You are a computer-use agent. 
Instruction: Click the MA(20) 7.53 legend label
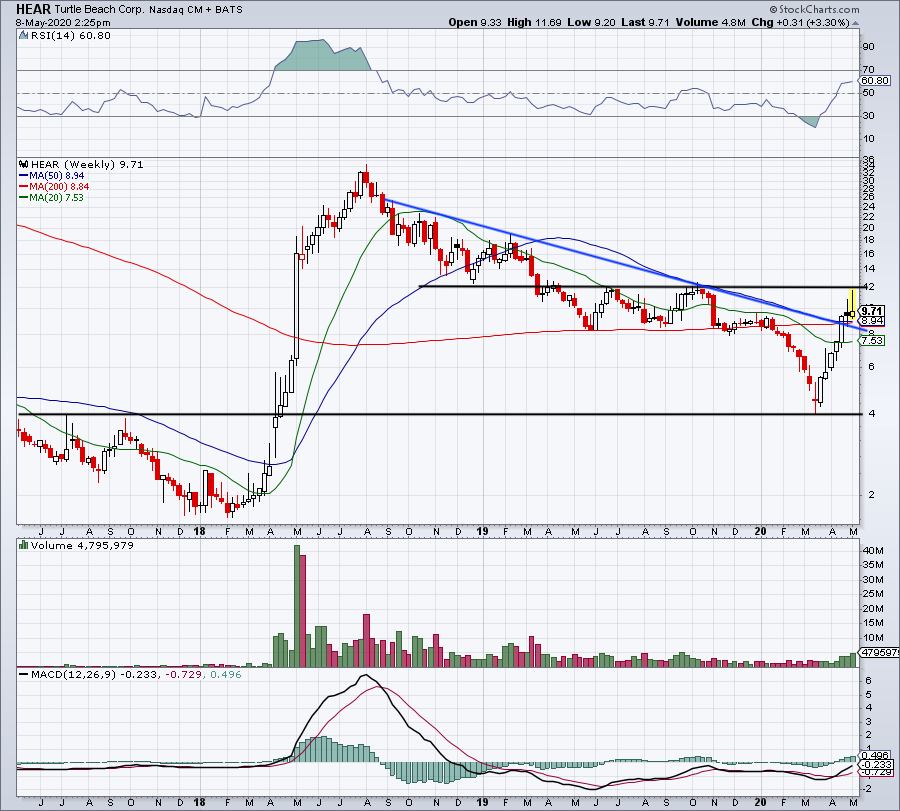click(x=57, y=197)
